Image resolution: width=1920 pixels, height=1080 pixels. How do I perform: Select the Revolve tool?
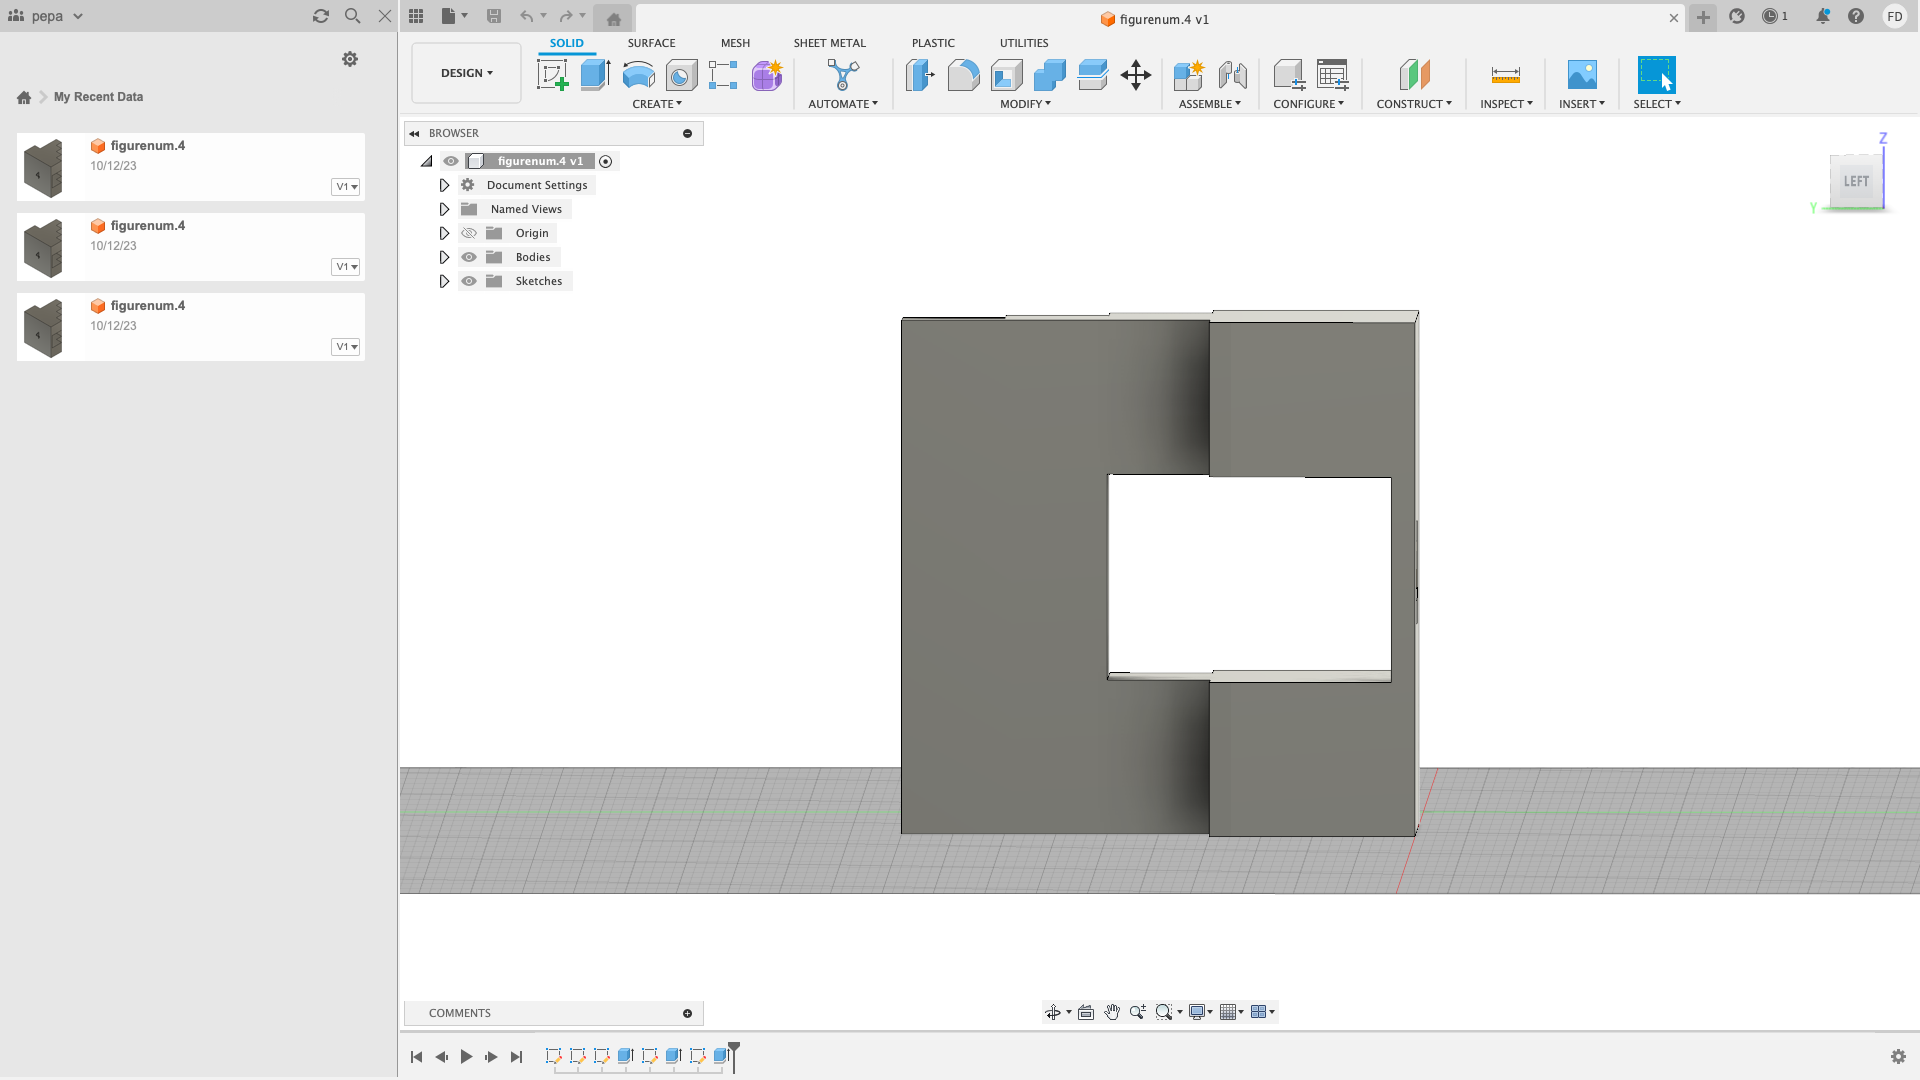tap(638, 75)
